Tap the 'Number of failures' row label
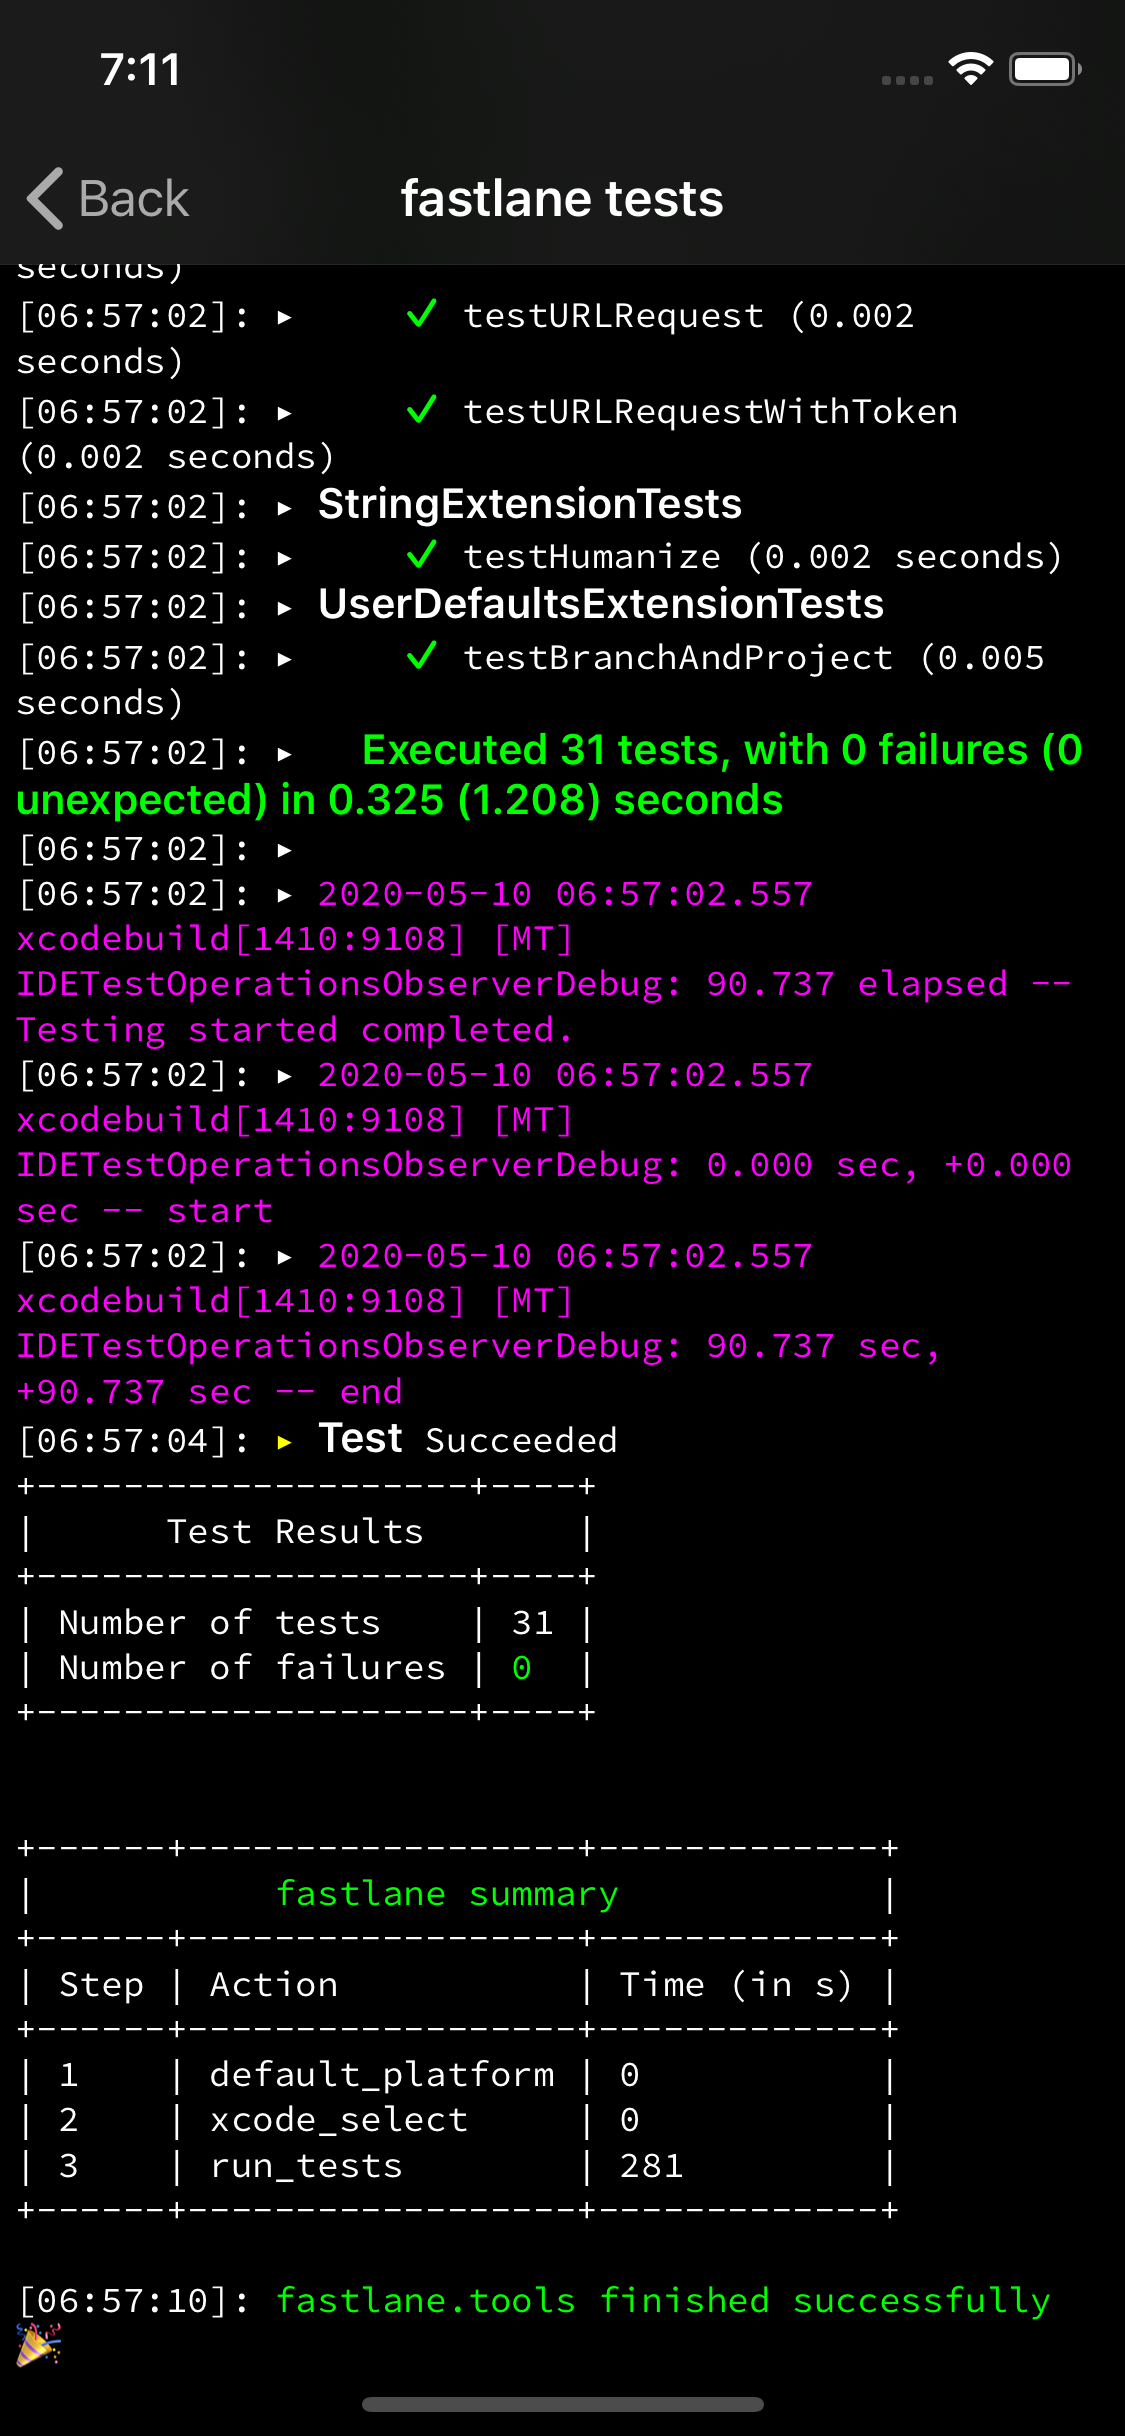This screenshot has height=2436, width=1125. [252, 1667]
